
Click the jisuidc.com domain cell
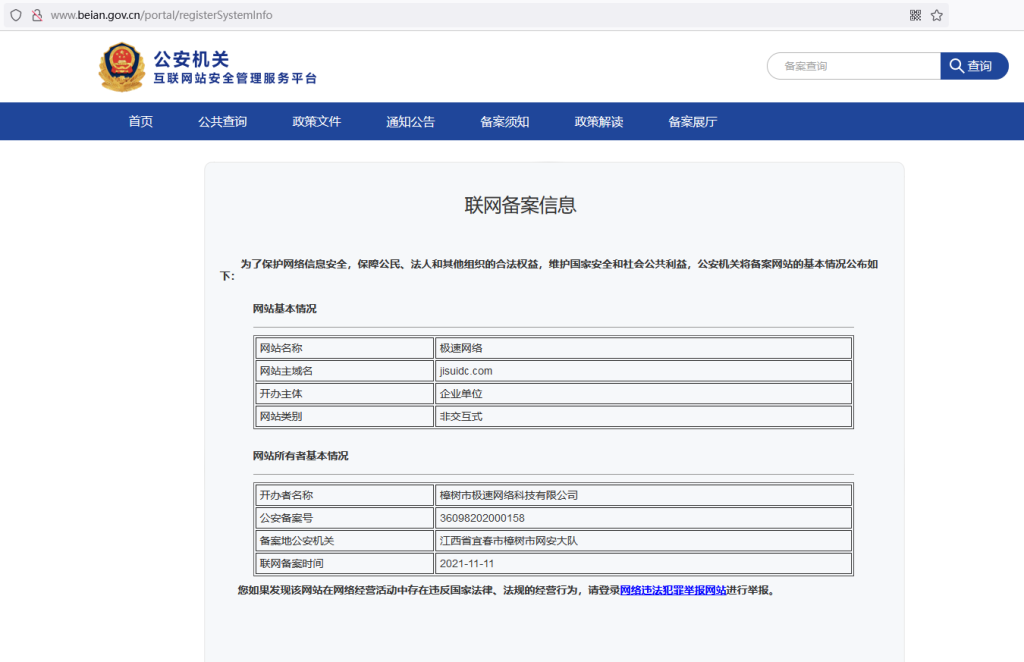[x=643, y=371]
